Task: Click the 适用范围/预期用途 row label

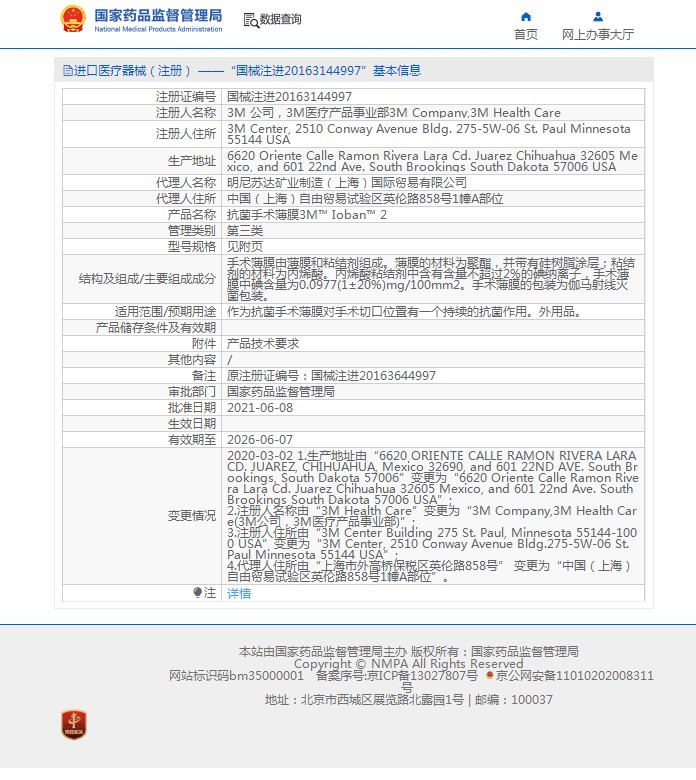Action: click(165, 311)
